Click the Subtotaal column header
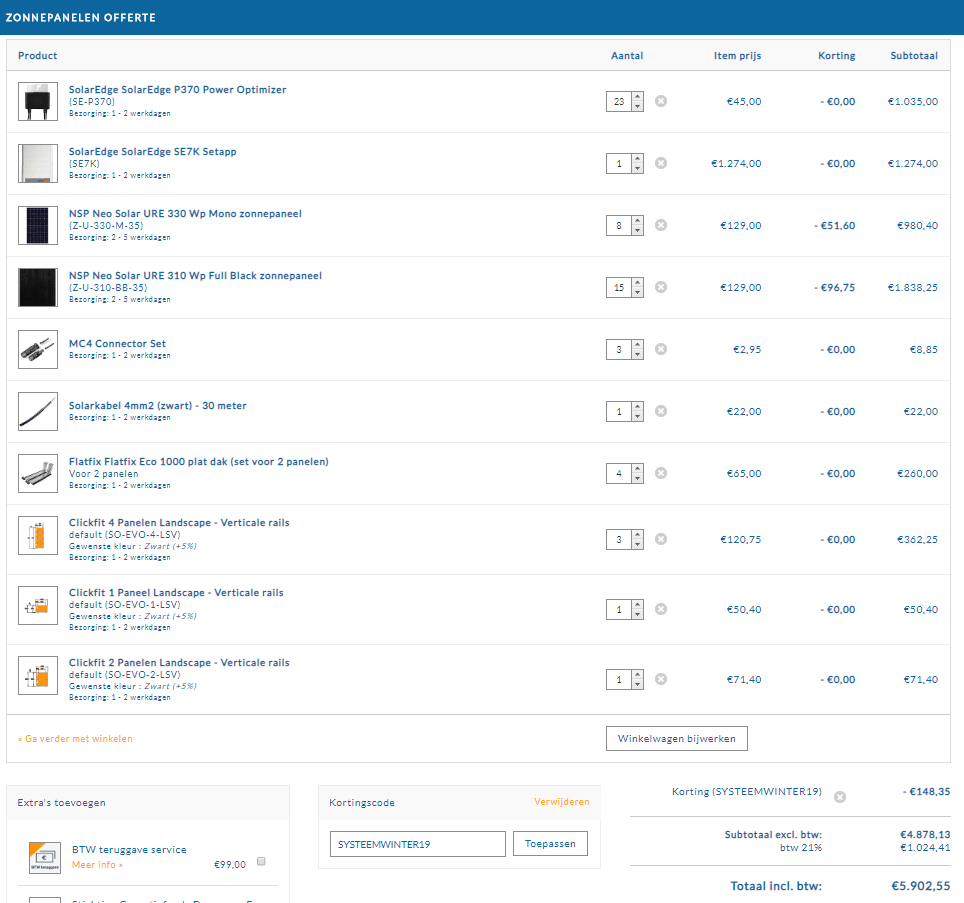Viewport: 964px width, 903px height. (x=914, y=55)
